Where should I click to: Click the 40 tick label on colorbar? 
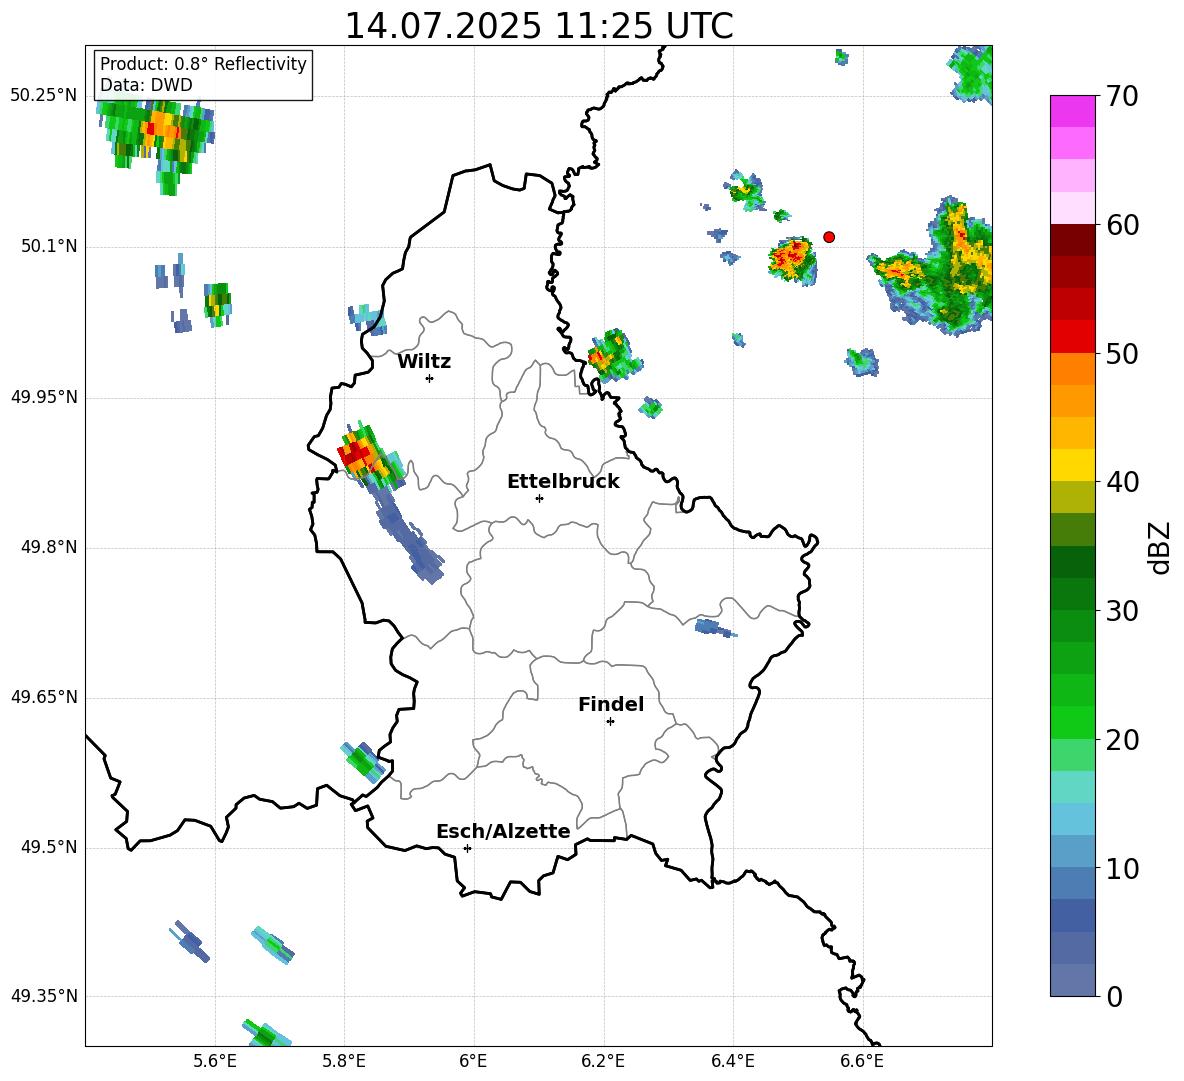[1122, 482]
